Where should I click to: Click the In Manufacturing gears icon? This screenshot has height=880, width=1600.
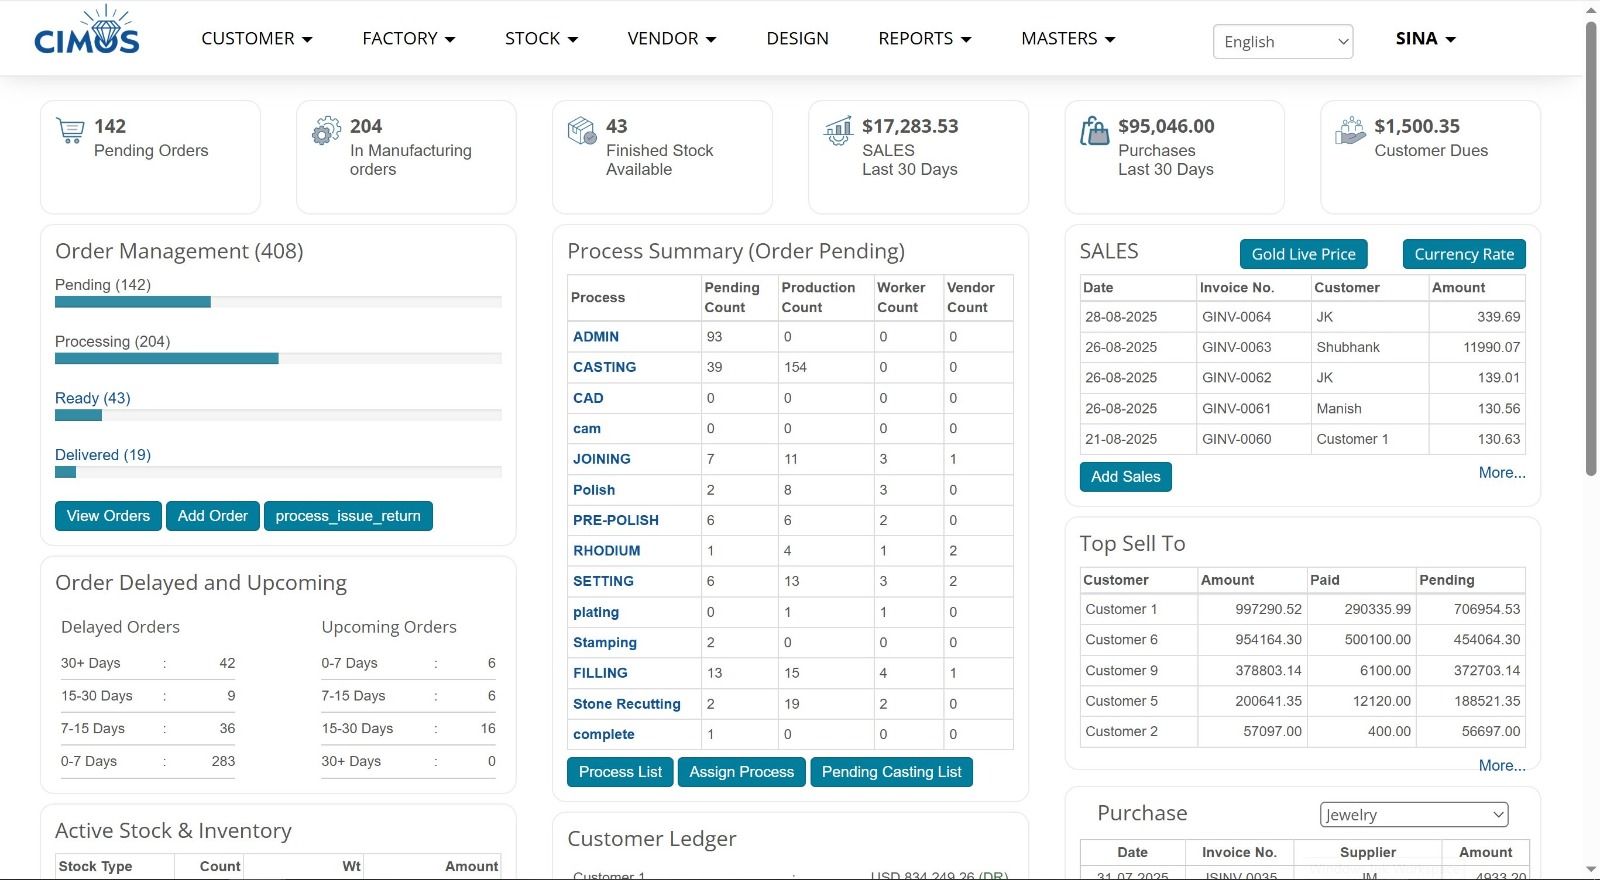(327, 131)
